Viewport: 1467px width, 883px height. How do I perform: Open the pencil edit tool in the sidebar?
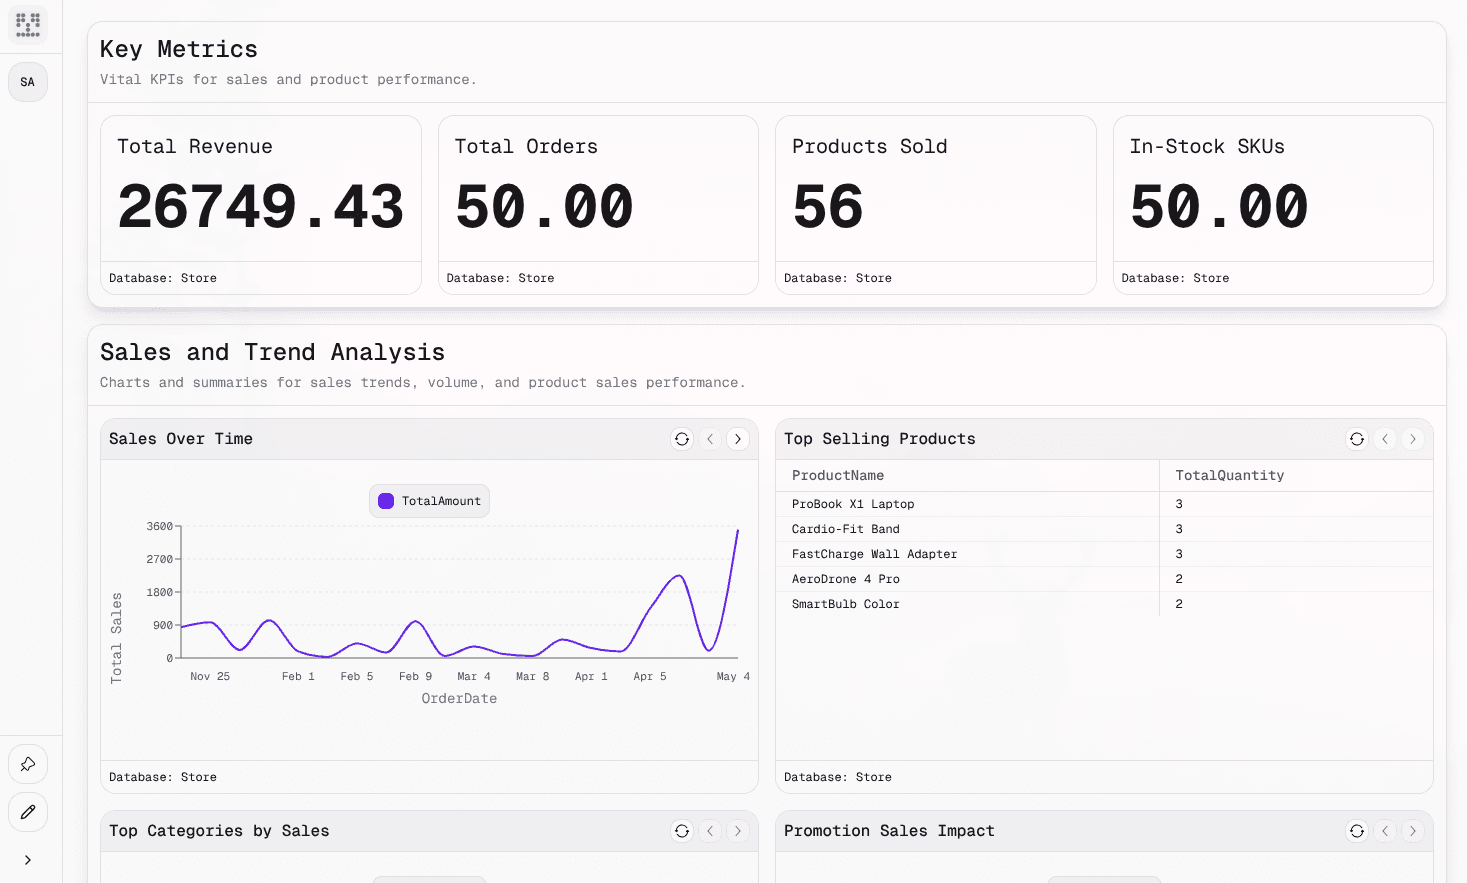27,811
